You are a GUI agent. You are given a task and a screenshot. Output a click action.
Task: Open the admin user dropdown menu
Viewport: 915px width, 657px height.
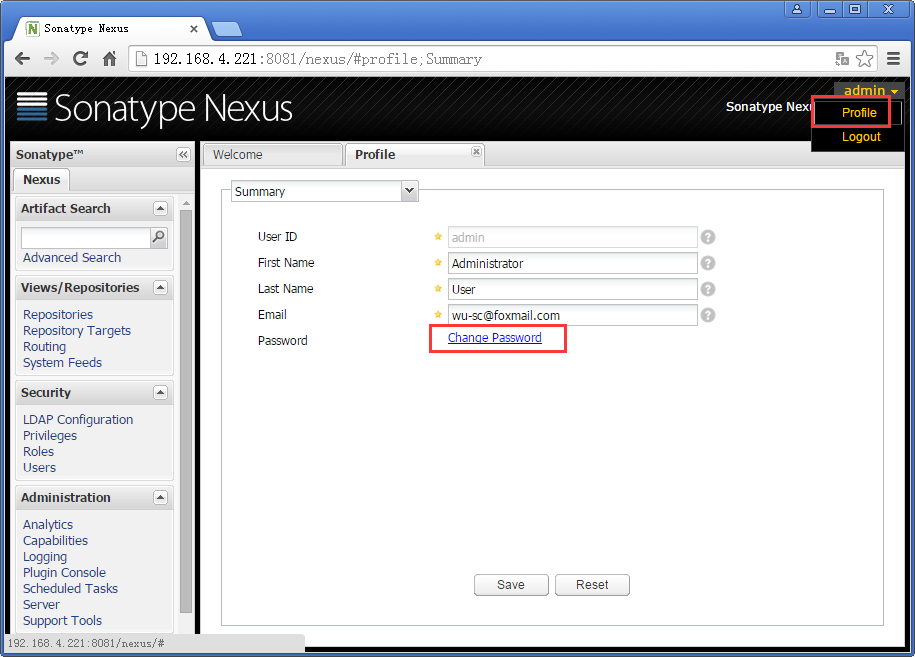870,90
